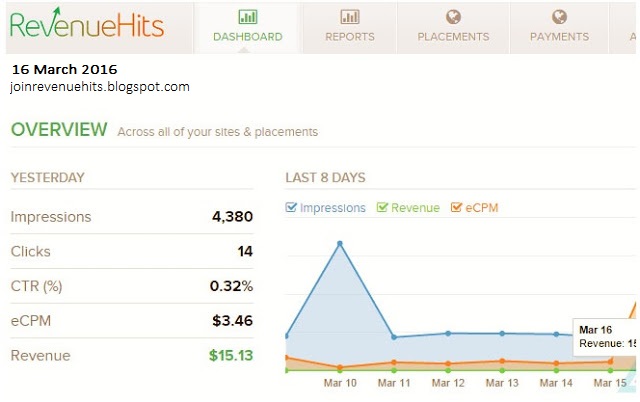Click the Payments globe icon
The image size is (640, 402).
pyautogui.click(x=559, y=17)
